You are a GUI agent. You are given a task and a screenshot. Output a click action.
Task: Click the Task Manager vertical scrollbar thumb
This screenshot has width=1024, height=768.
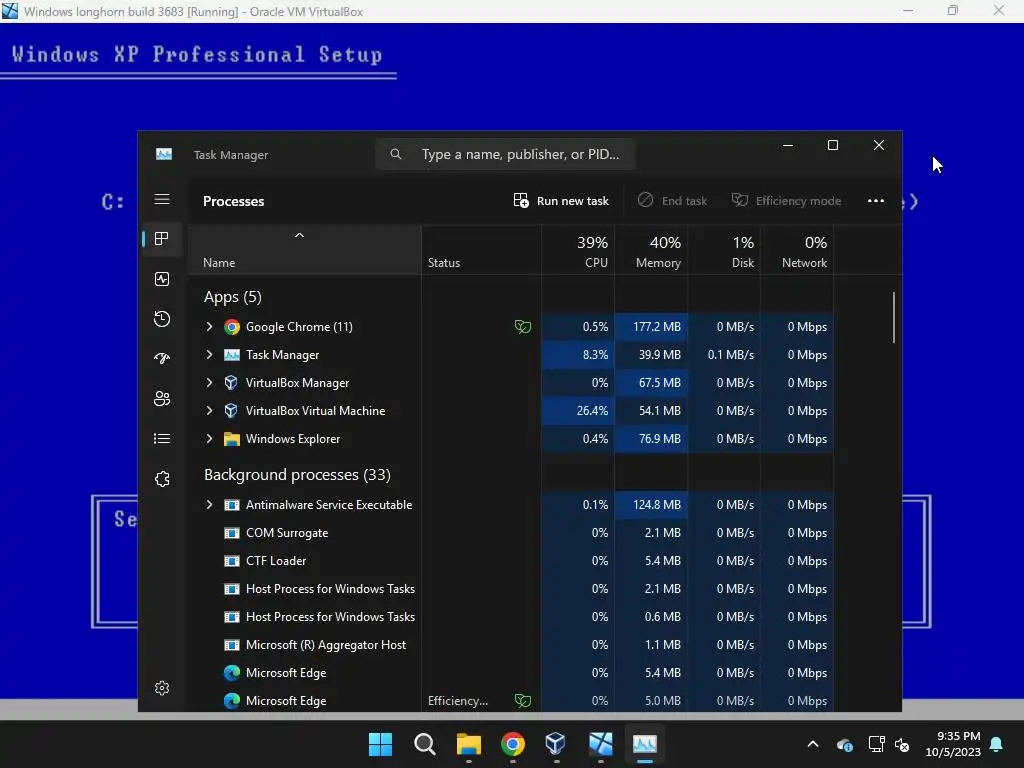click(x=893, y=317)
